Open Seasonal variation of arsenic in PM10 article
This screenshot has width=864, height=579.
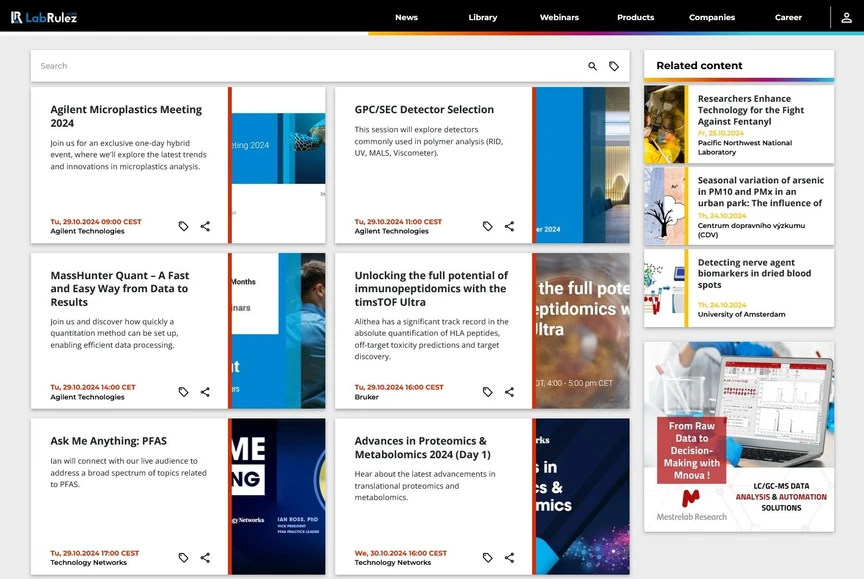760,192
